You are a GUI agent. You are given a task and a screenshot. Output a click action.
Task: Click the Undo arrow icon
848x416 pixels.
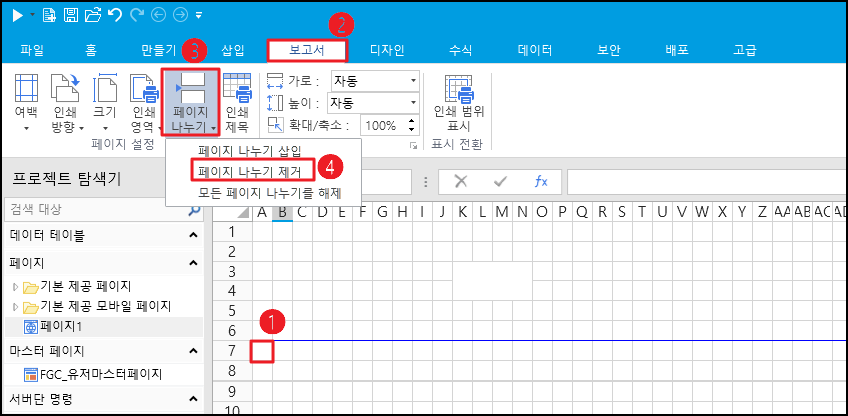(x=114, y=15)
